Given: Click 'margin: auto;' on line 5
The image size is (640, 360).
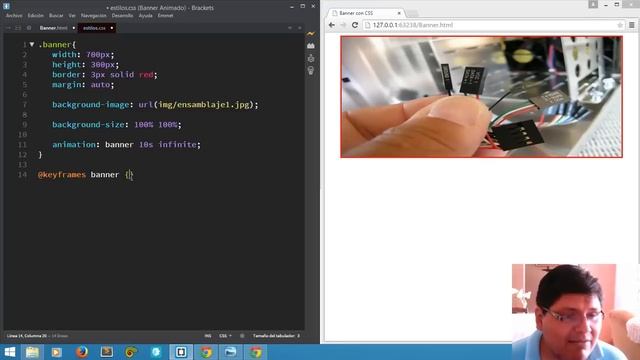Looking at the screenshot, I should [x=83, y=84].
